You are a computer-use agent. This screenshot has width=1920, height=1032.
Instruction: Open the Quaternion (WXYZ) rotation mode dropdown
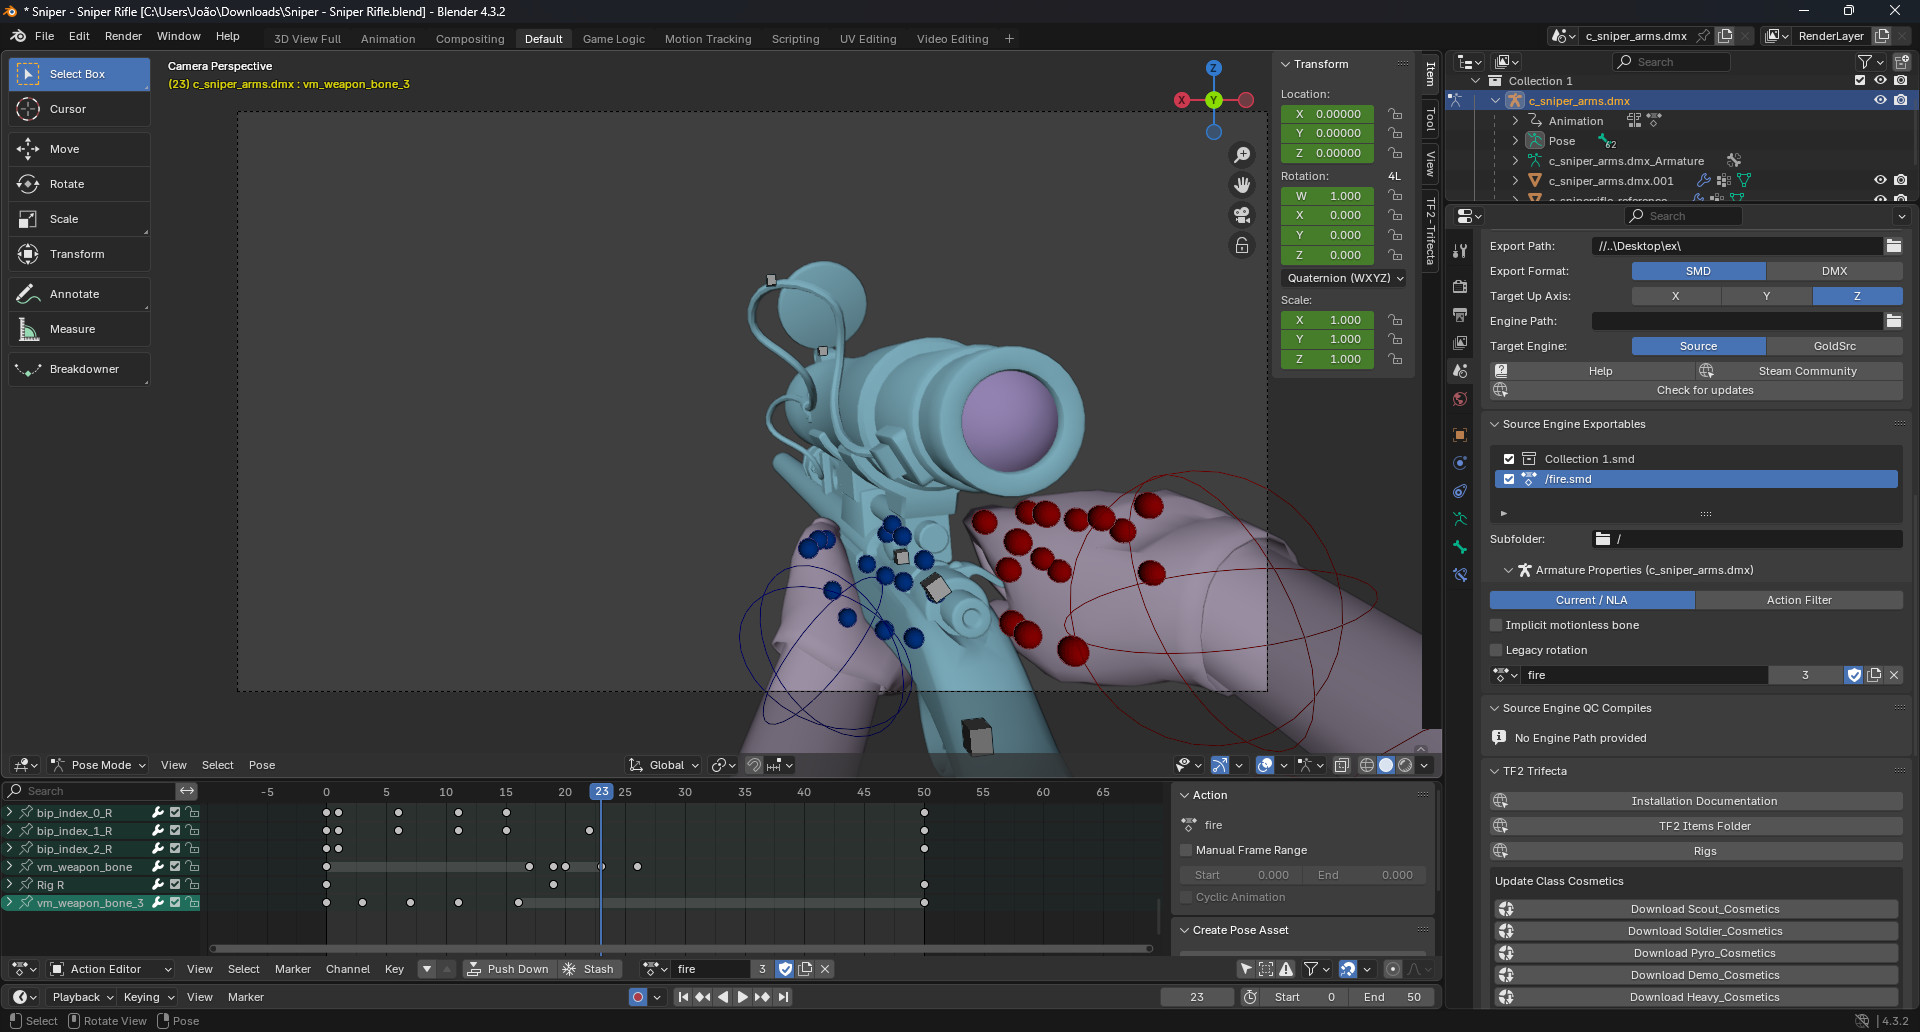(1343, 278)
